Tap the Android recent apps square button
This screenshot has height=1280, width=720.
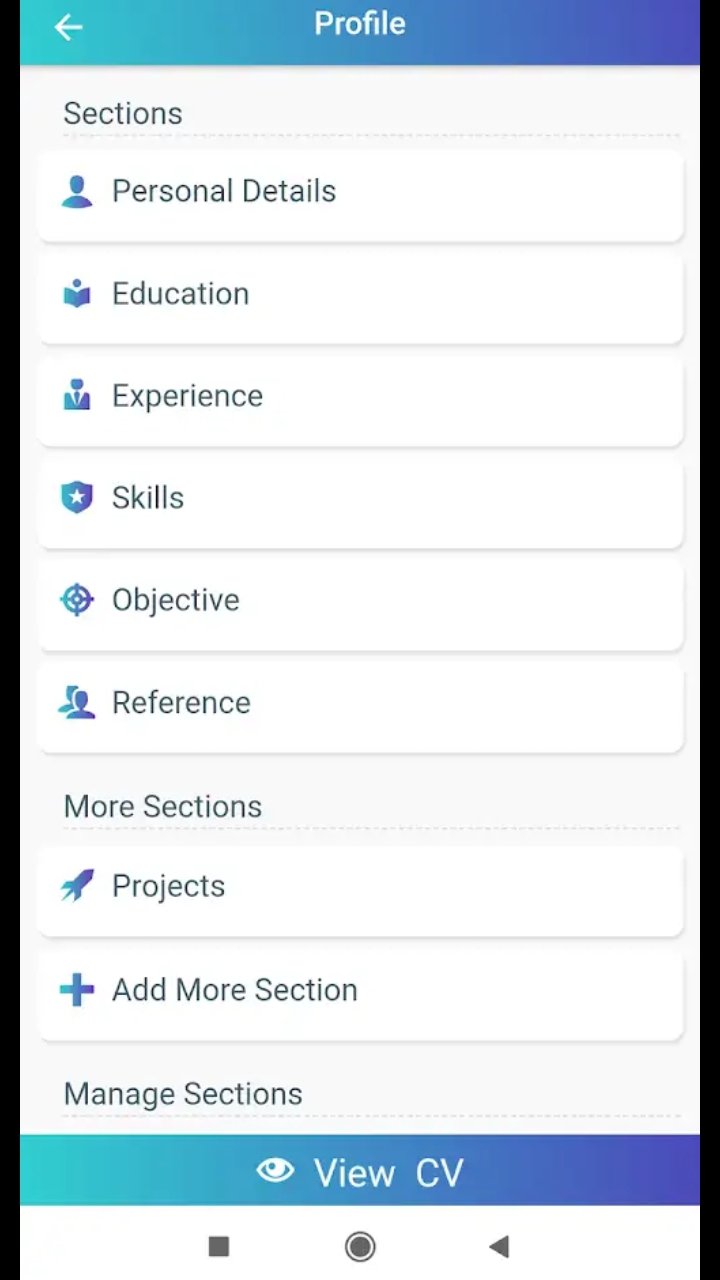[219, 1246]
